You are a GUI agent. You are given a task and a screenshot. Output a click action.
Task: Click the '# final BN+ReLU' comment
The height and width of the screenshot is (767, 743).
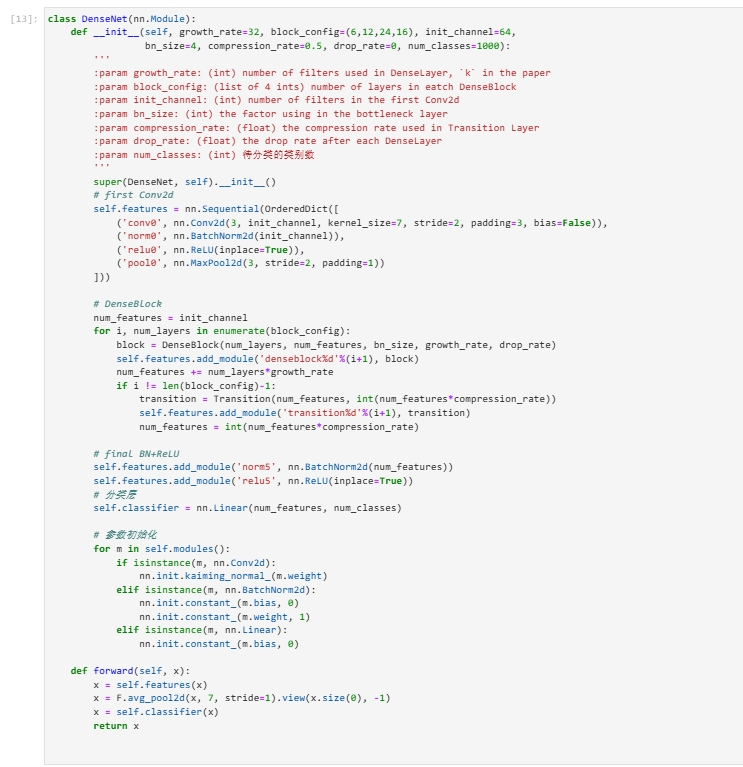pyautogui.click(x=136, y=453)
